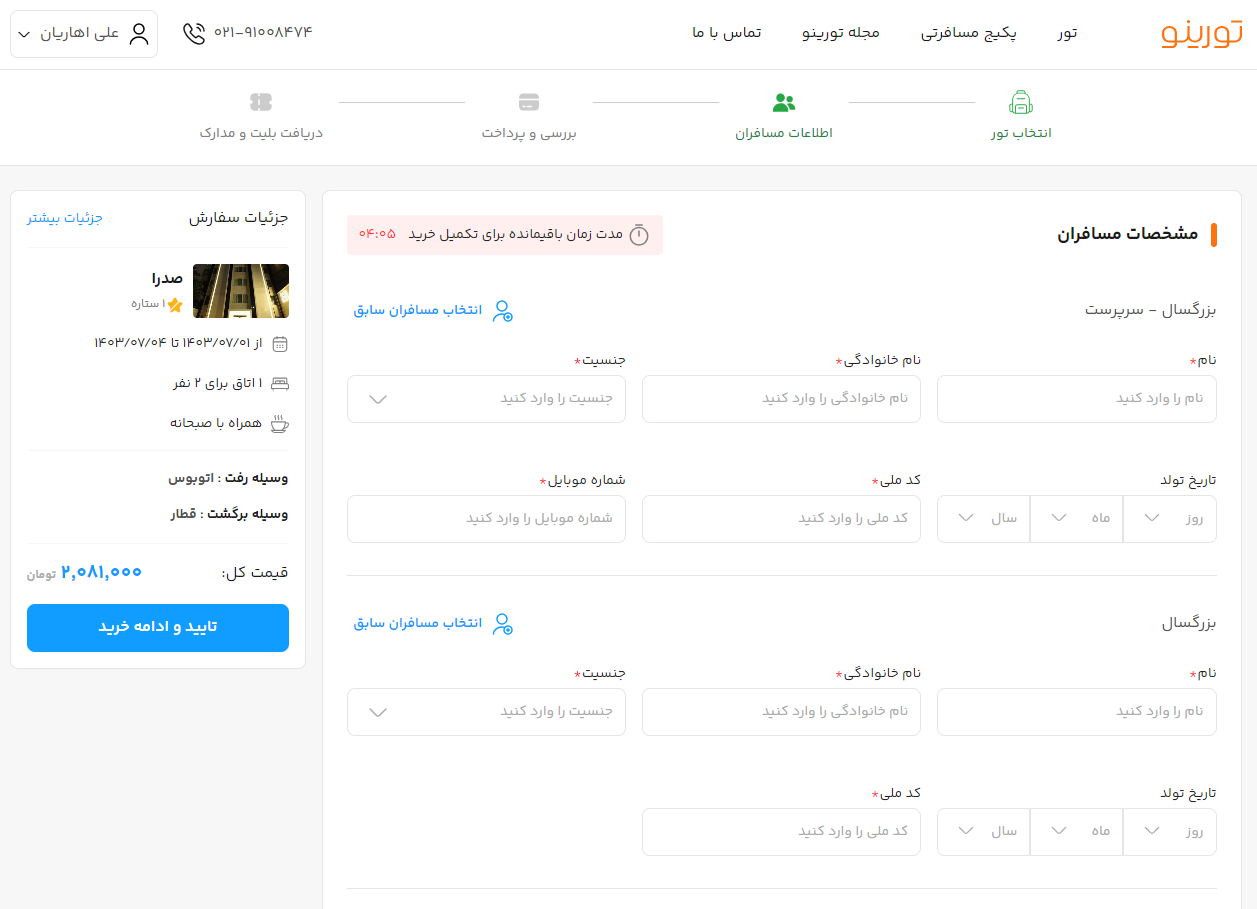Click the Sadra hotel thumbnail image
The image size is (1257, 909).
(240, 291)
